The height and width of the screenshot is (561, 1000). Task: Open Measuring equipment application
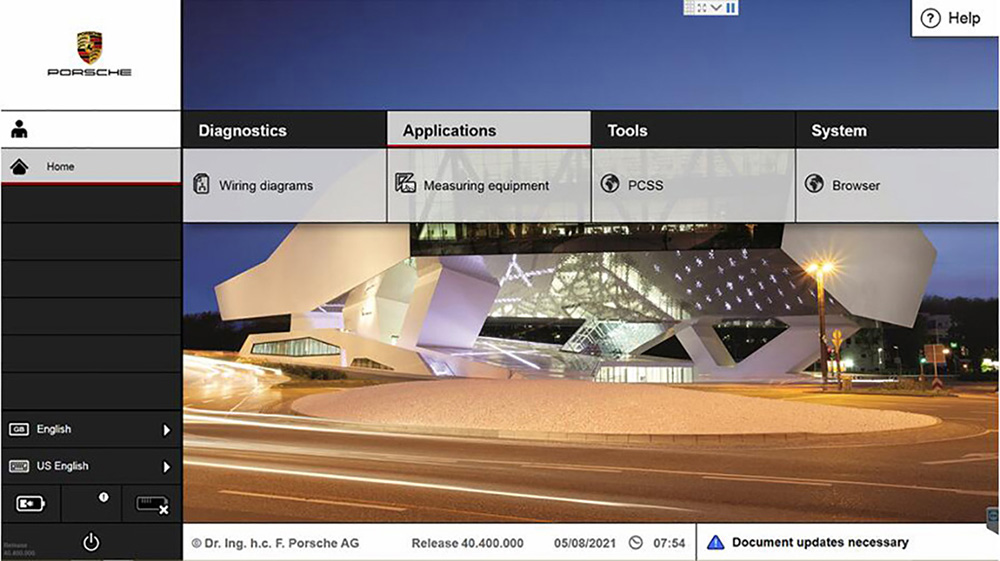489,186
